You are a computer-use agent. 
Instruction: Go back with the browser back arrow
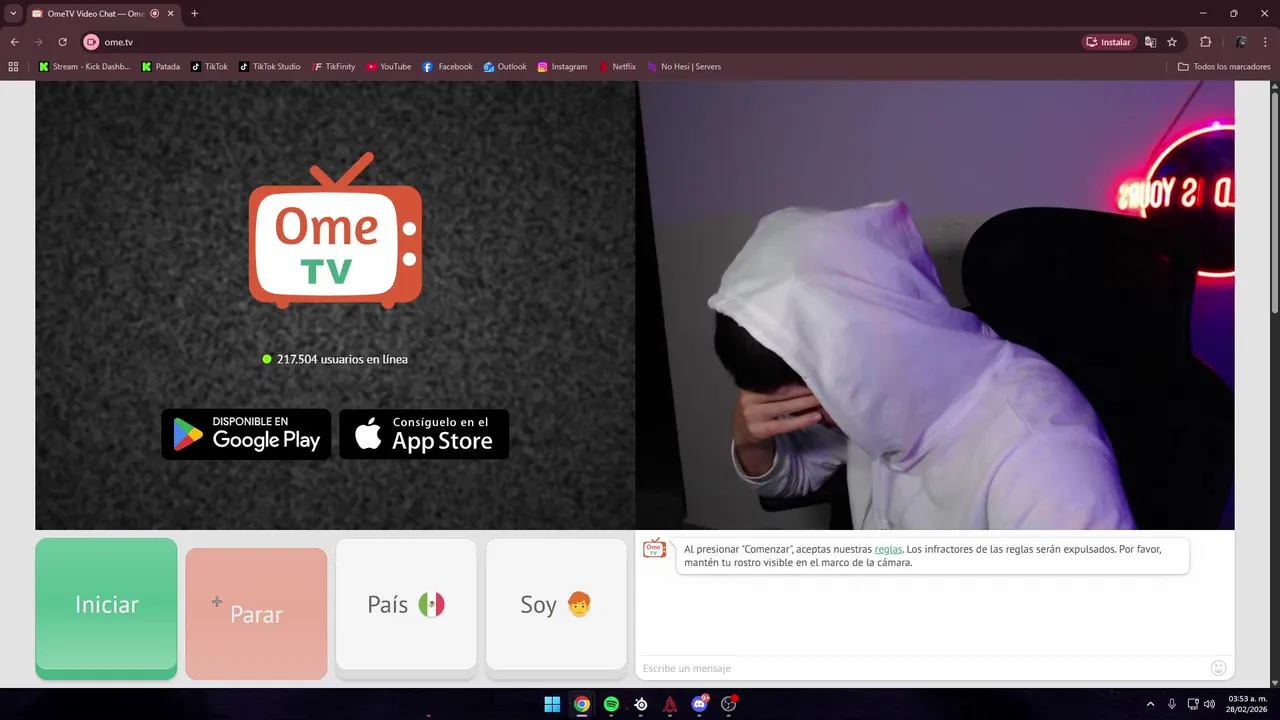click(x=14, y=42)
